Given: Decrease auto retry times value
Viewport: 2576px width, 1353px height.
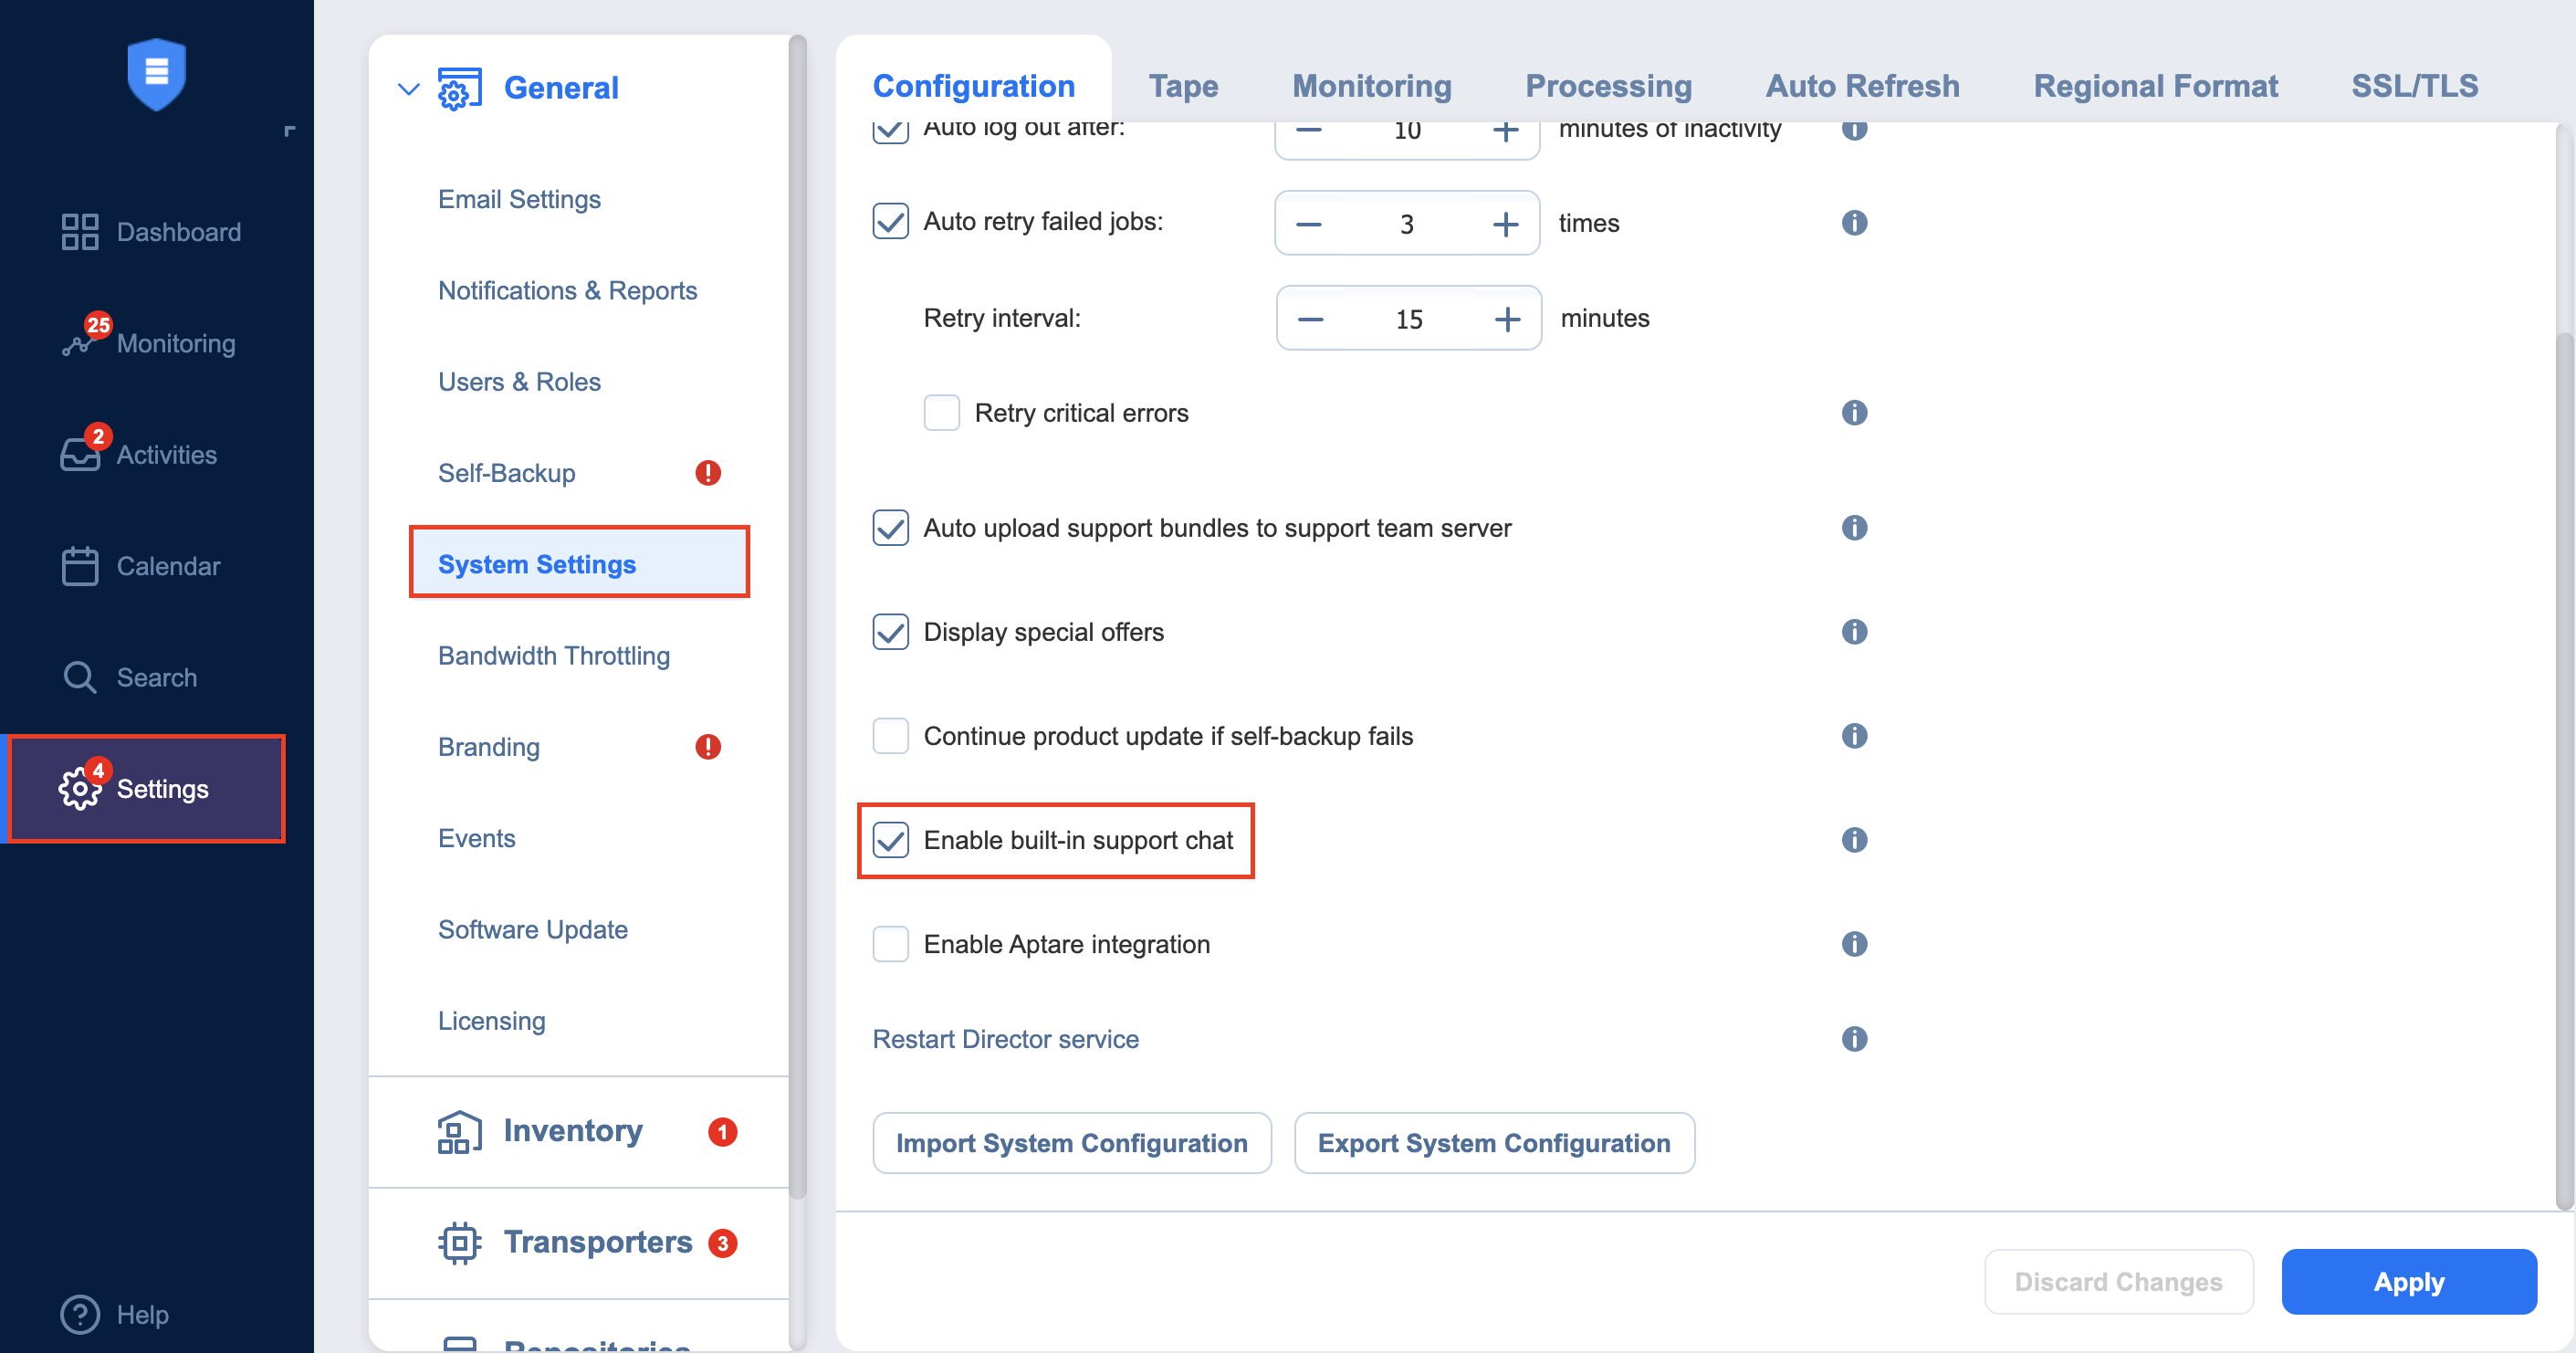Looking at the screenshot, I should click(1308, 224).
